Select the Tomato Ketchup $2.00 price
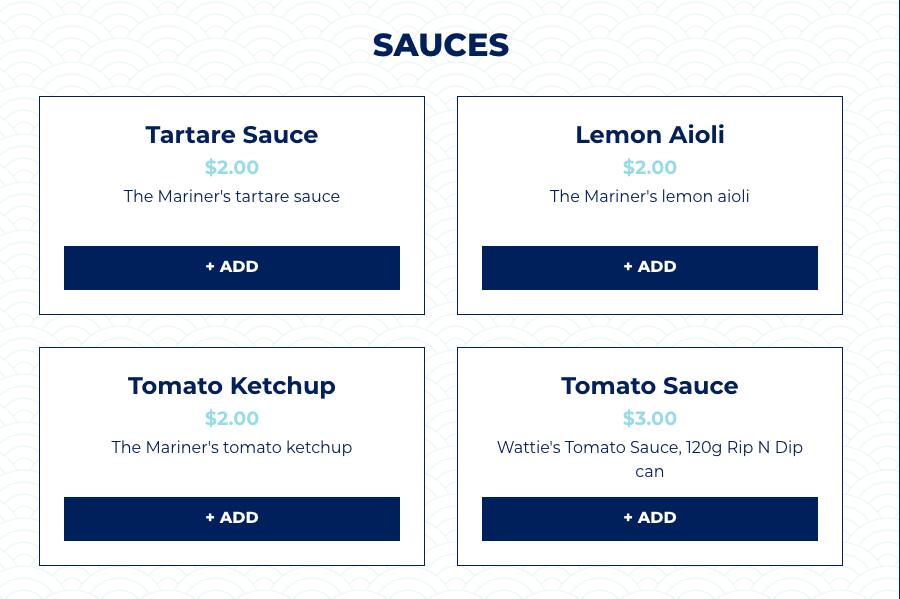The height and width of the screenshot is (599, 900). (x=232, y=419)
